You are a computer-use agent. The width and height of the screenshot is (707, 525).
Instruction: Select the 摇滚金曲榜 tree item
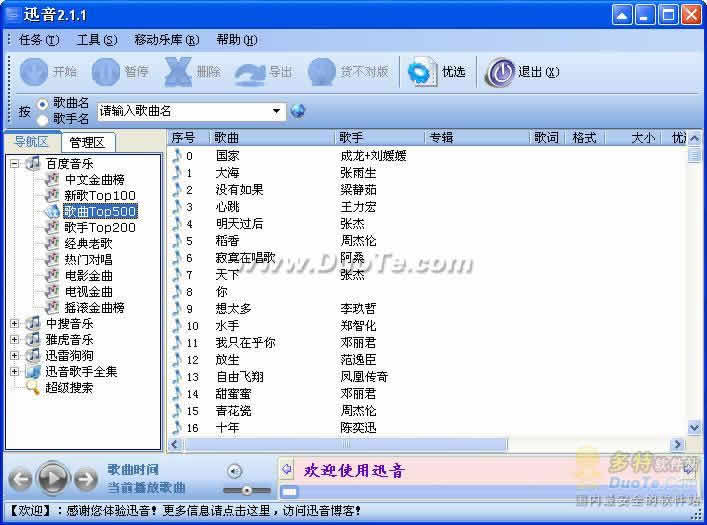(94, 308)
